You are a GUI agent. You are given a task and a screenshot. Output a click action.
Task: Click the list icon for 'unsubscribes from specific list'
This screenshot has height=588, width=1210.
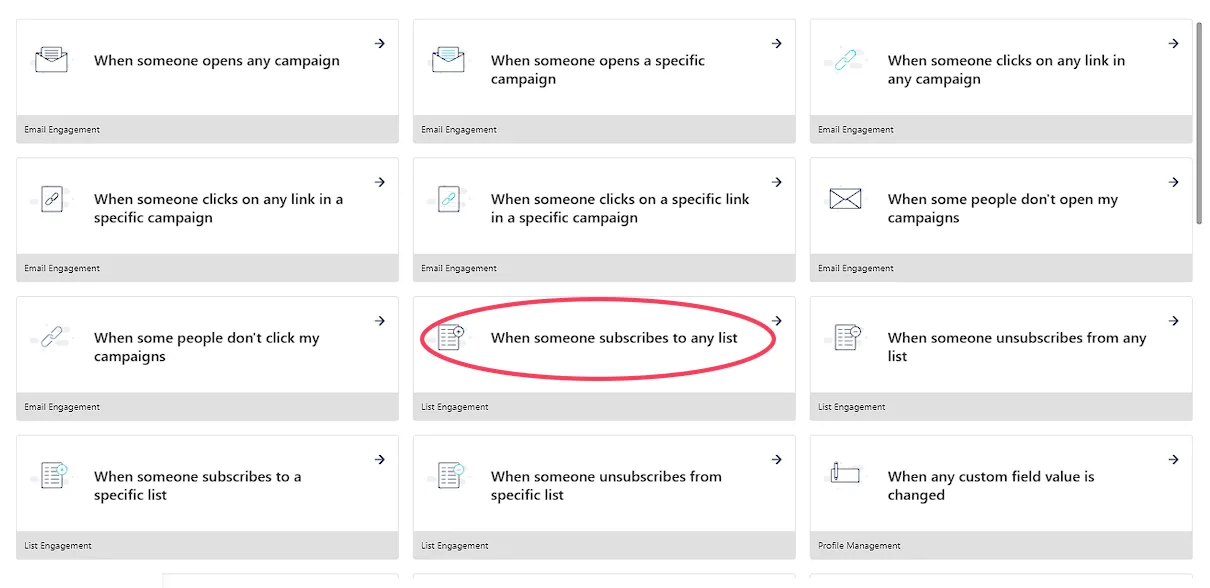450,475
